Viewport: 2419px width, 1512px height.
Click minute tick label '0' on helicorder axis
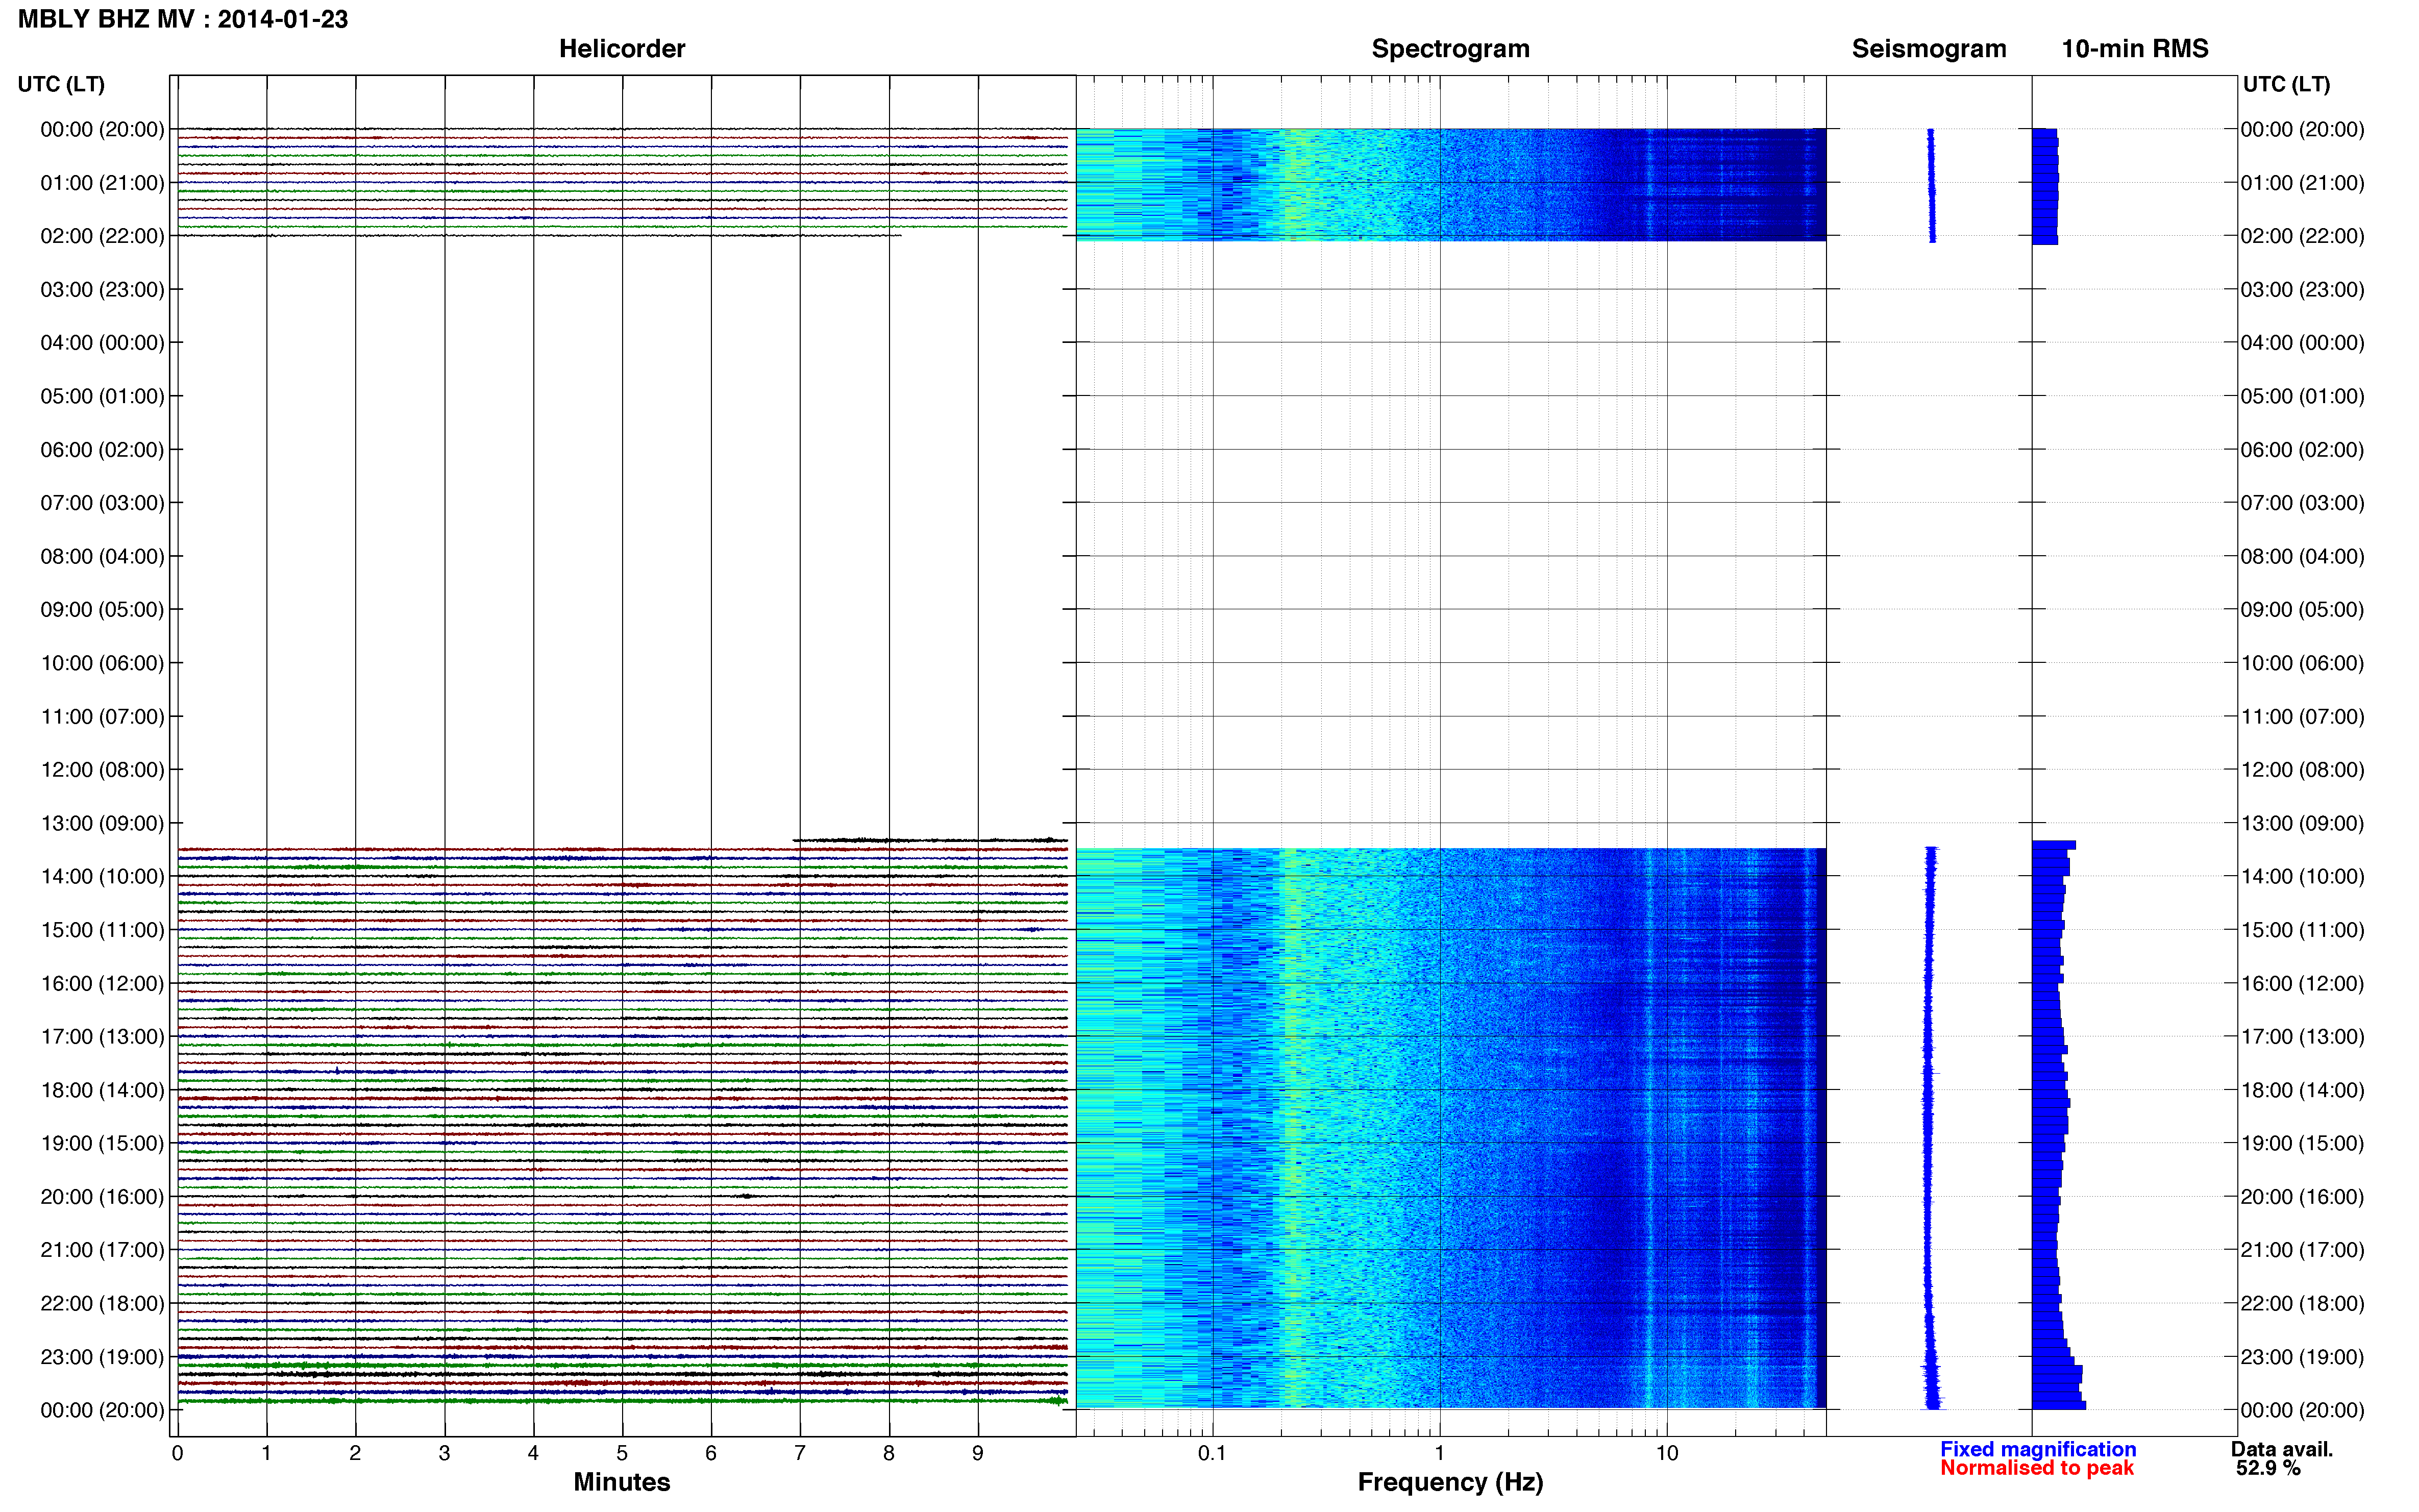177,1453
